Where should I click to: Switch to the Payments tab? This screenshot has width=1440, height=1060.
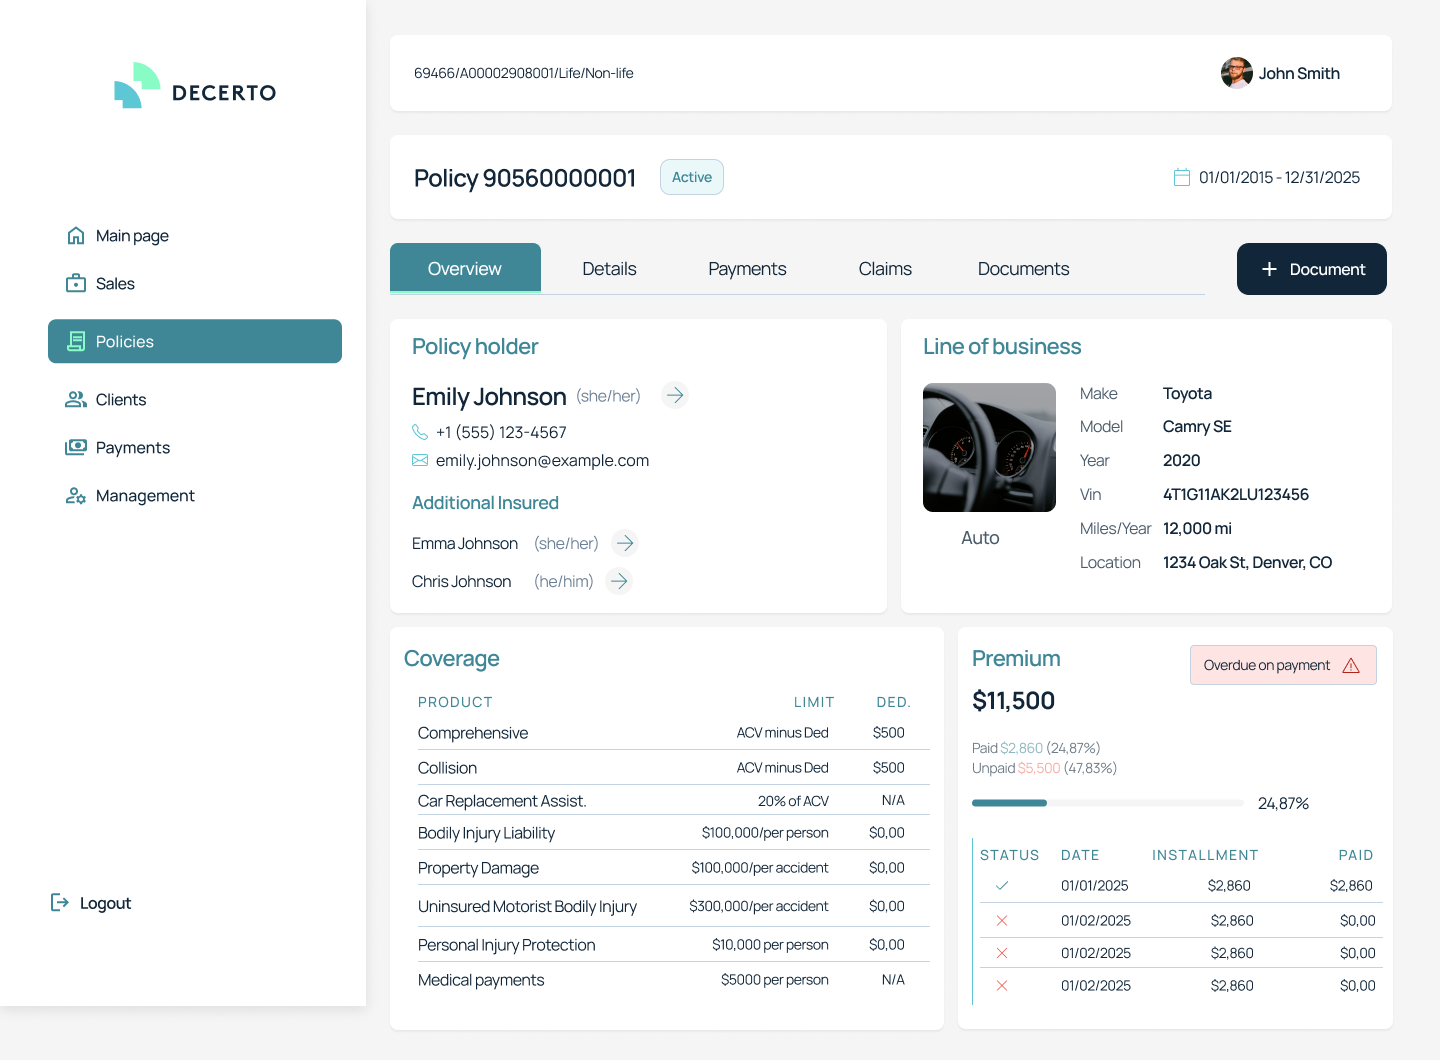click(x=747, y=269)
